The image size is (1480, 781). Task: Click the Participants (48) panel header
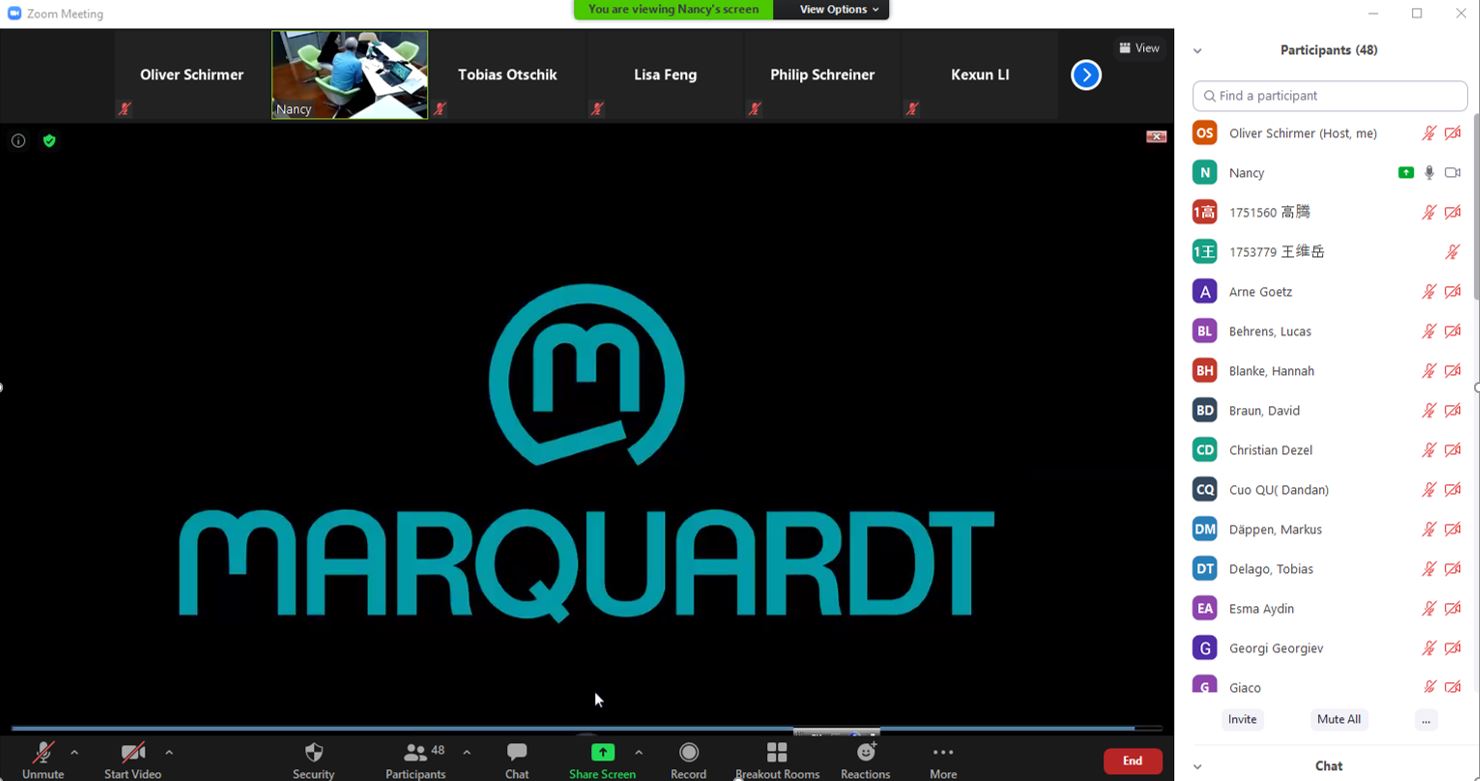pyautogui.click(x=1329, y=50)
